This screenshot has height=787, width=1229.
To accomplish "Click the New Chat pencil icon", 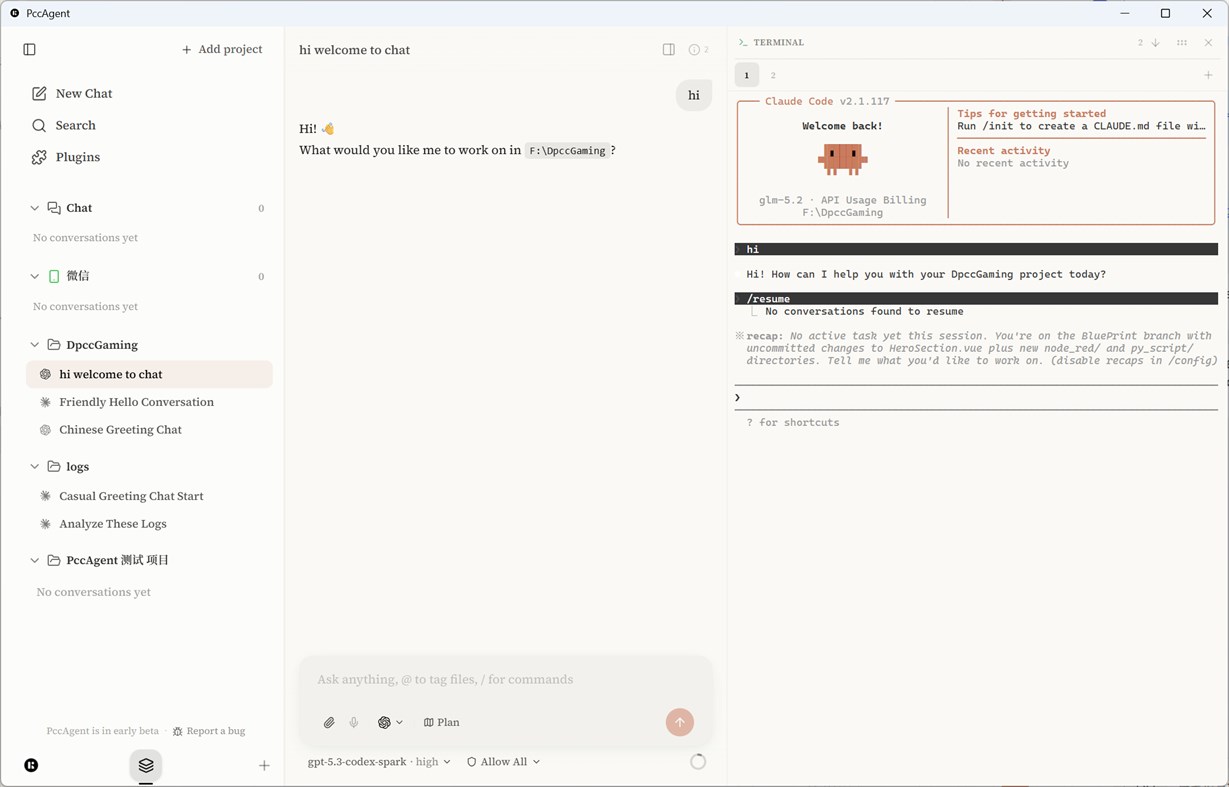I will (x=39, y=93).
